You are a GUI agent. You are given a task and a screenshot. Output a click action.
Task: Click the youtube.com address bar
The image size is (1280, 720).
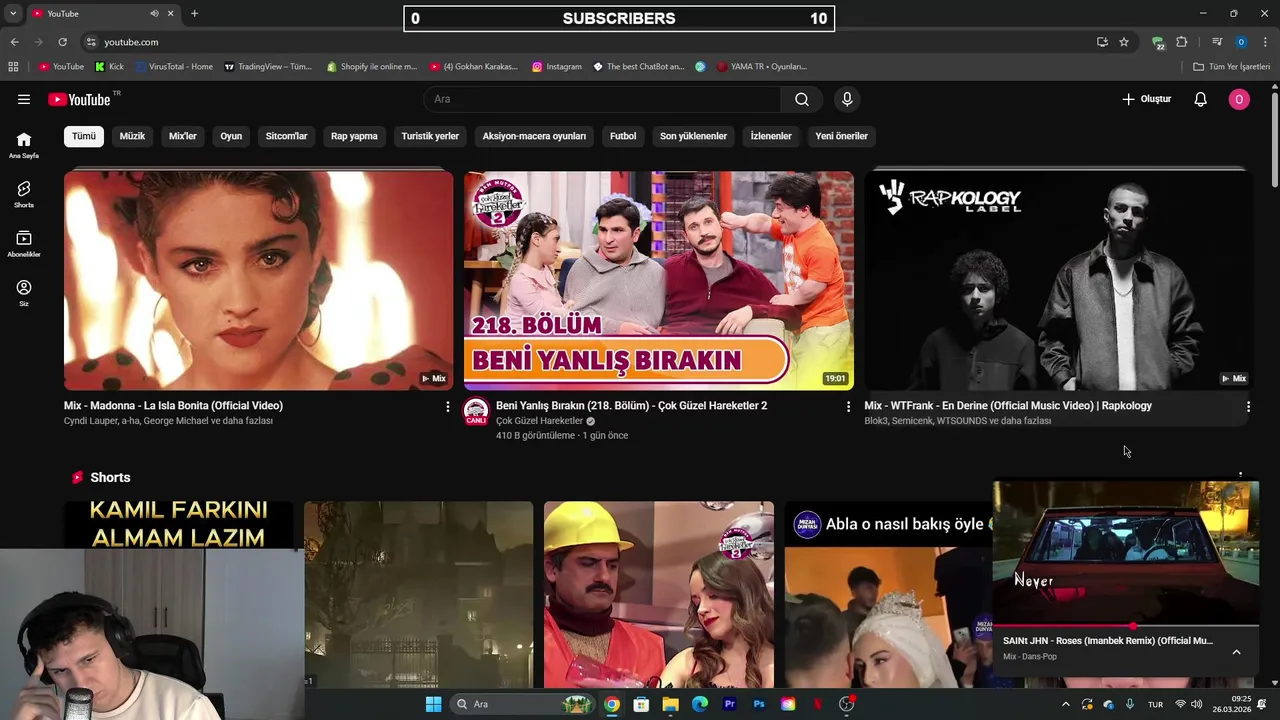click(590, 42)
